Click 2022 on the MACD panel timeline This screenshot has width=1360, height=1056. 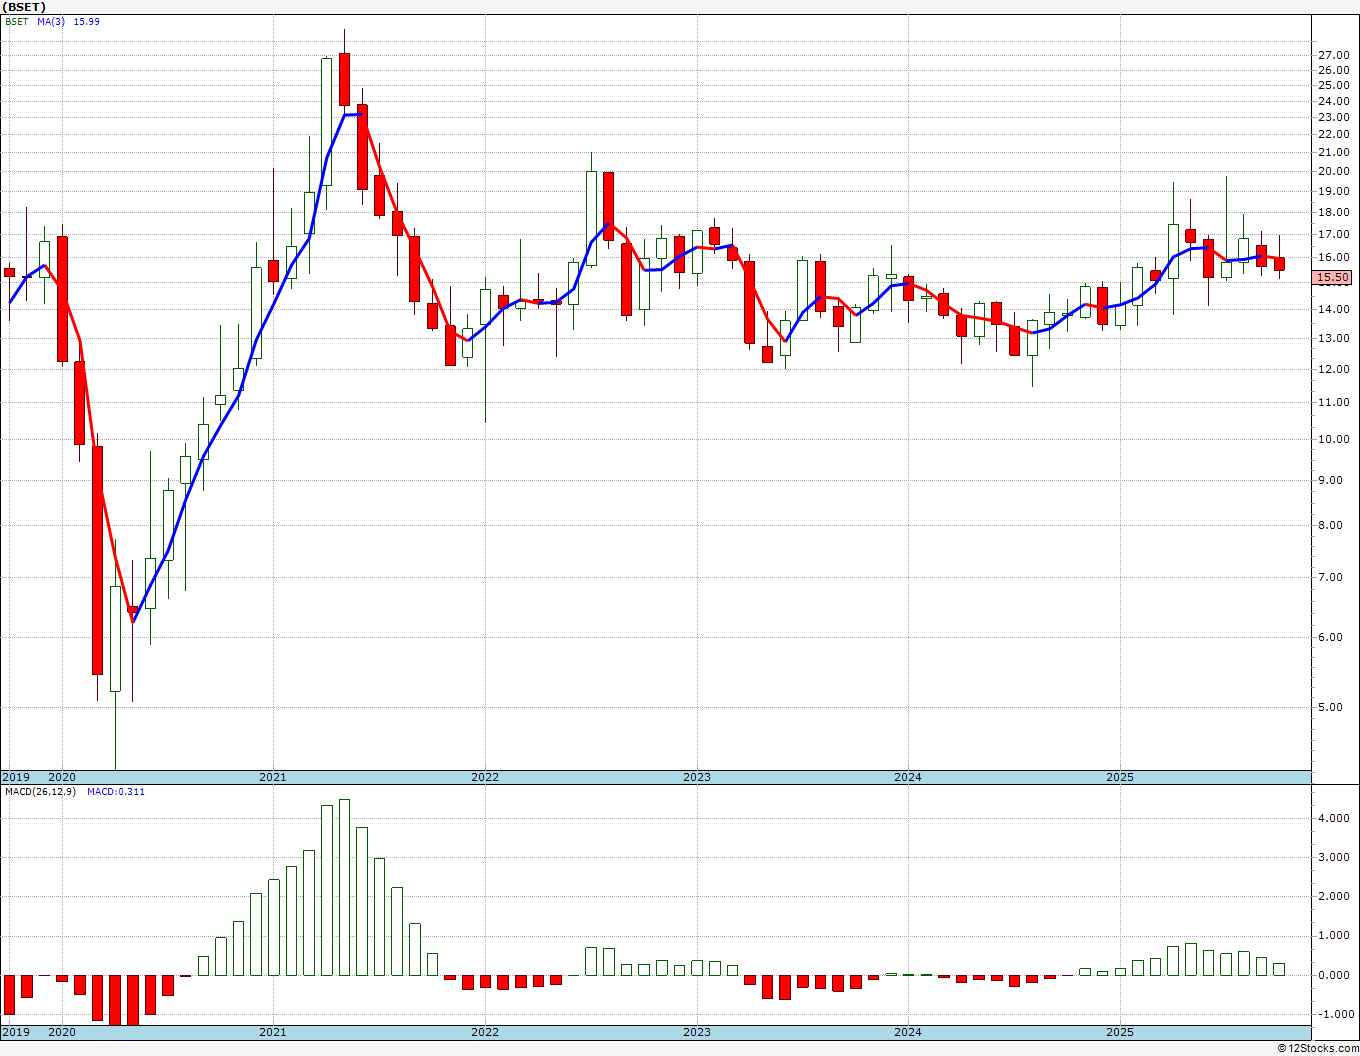(485, 1032)
